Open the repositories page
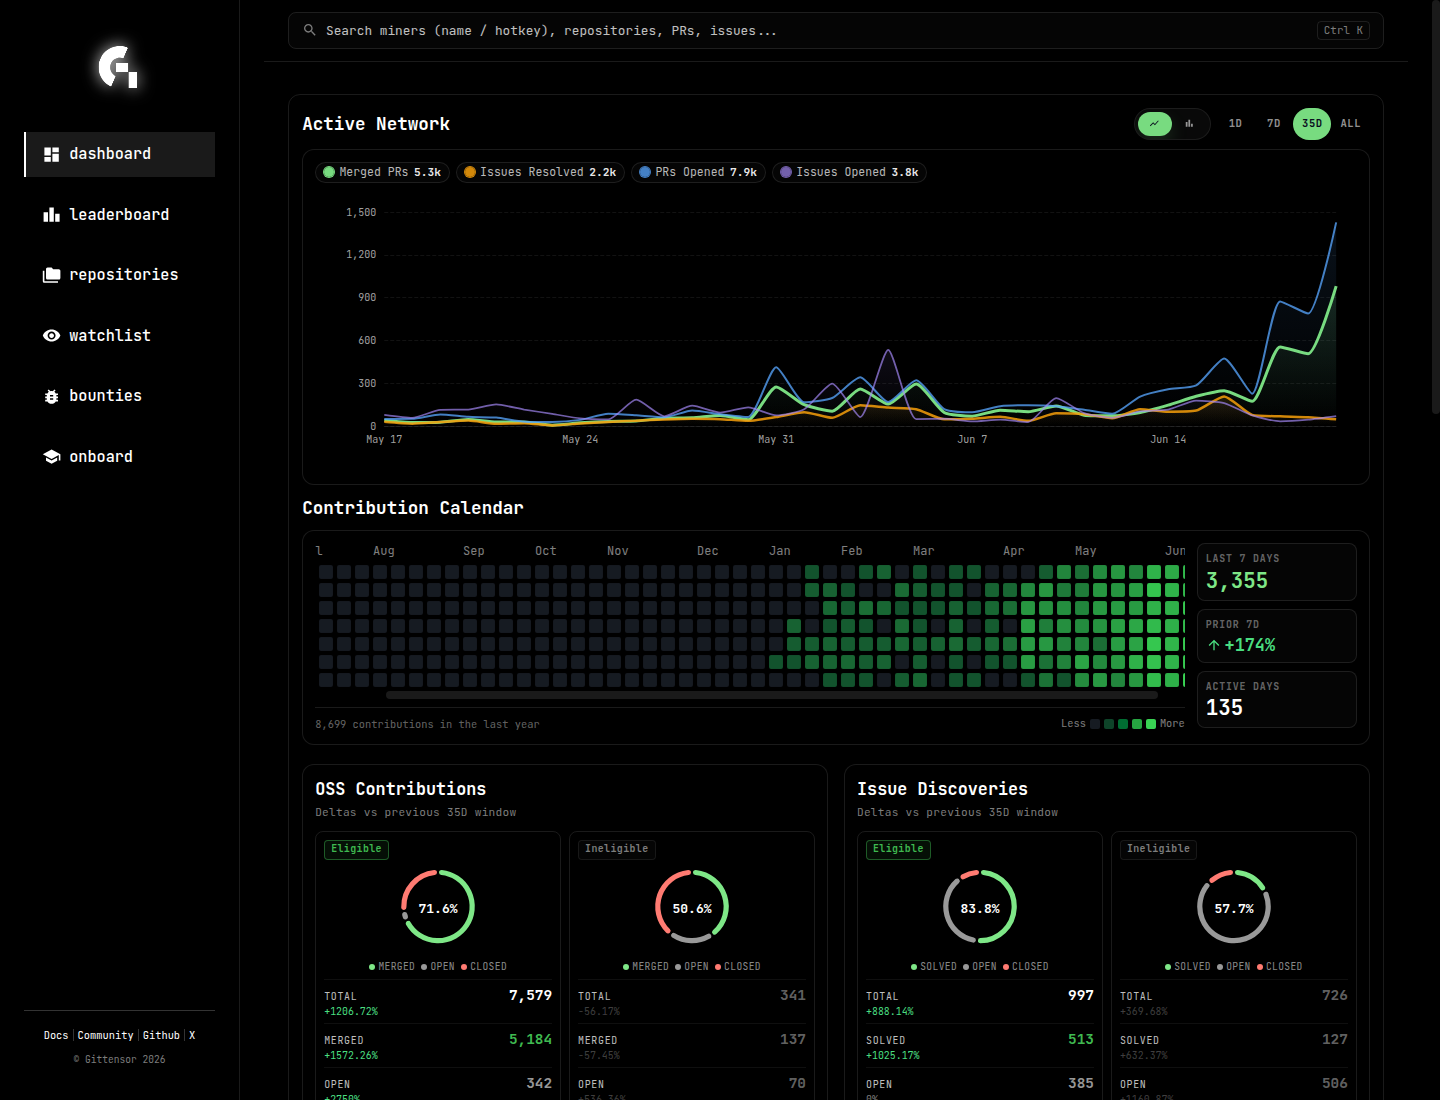1440x1100 pixels. click(x=120, y=275)
